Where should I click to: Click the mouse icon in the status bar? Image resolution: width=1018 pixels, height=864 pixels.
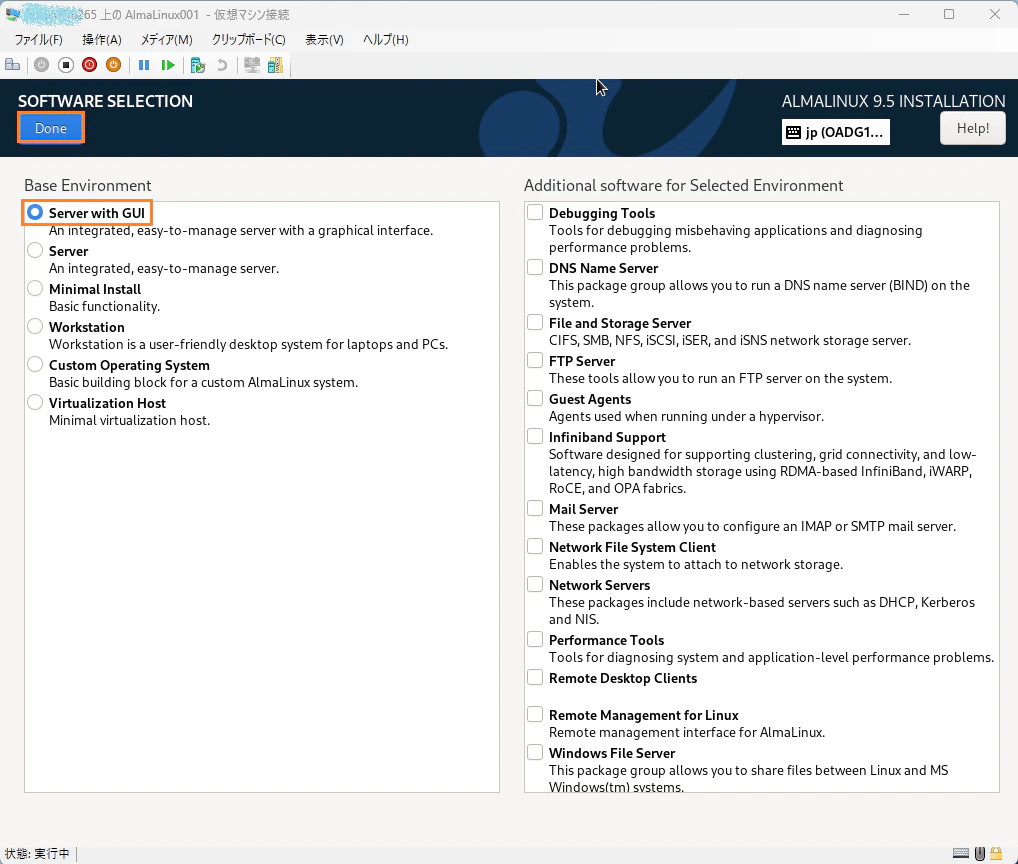(980, 853)
